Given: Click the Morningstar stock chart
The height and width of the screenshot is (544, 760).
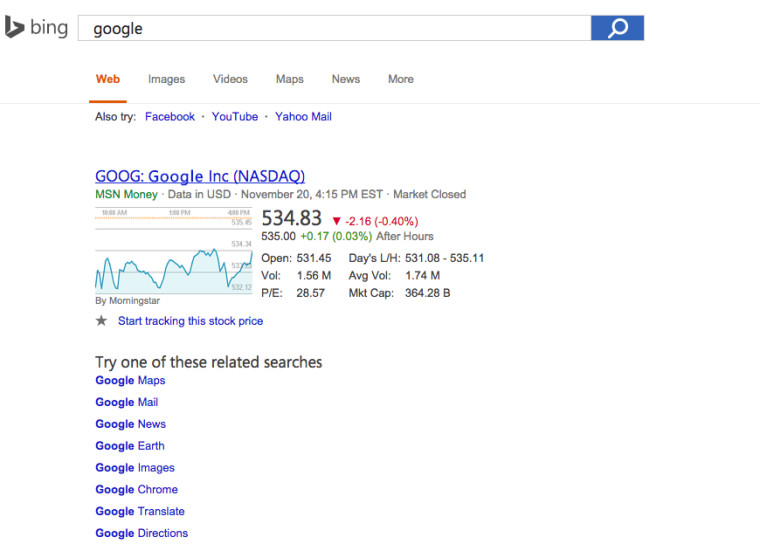Looking at the screenshot, I should (x=174, y=251).
